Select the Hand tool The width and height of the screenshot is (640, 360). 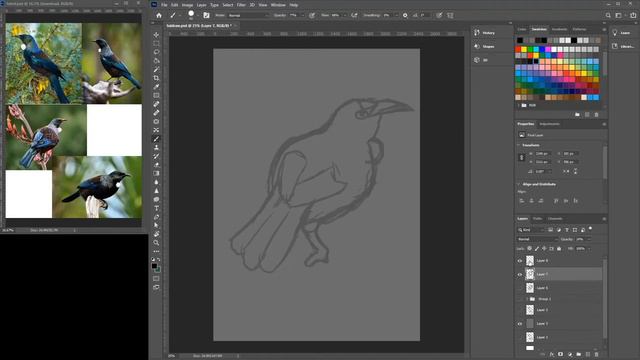pos(156,234)
